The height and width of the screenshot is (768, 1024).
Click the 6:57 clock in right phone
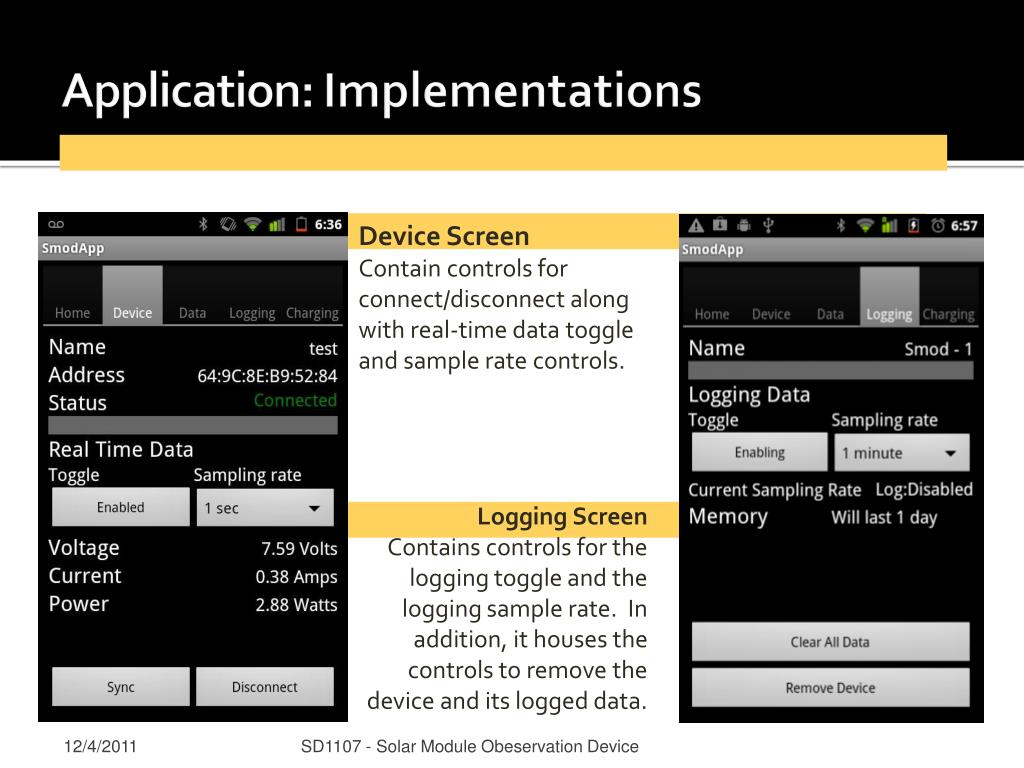tap(964, 226)
